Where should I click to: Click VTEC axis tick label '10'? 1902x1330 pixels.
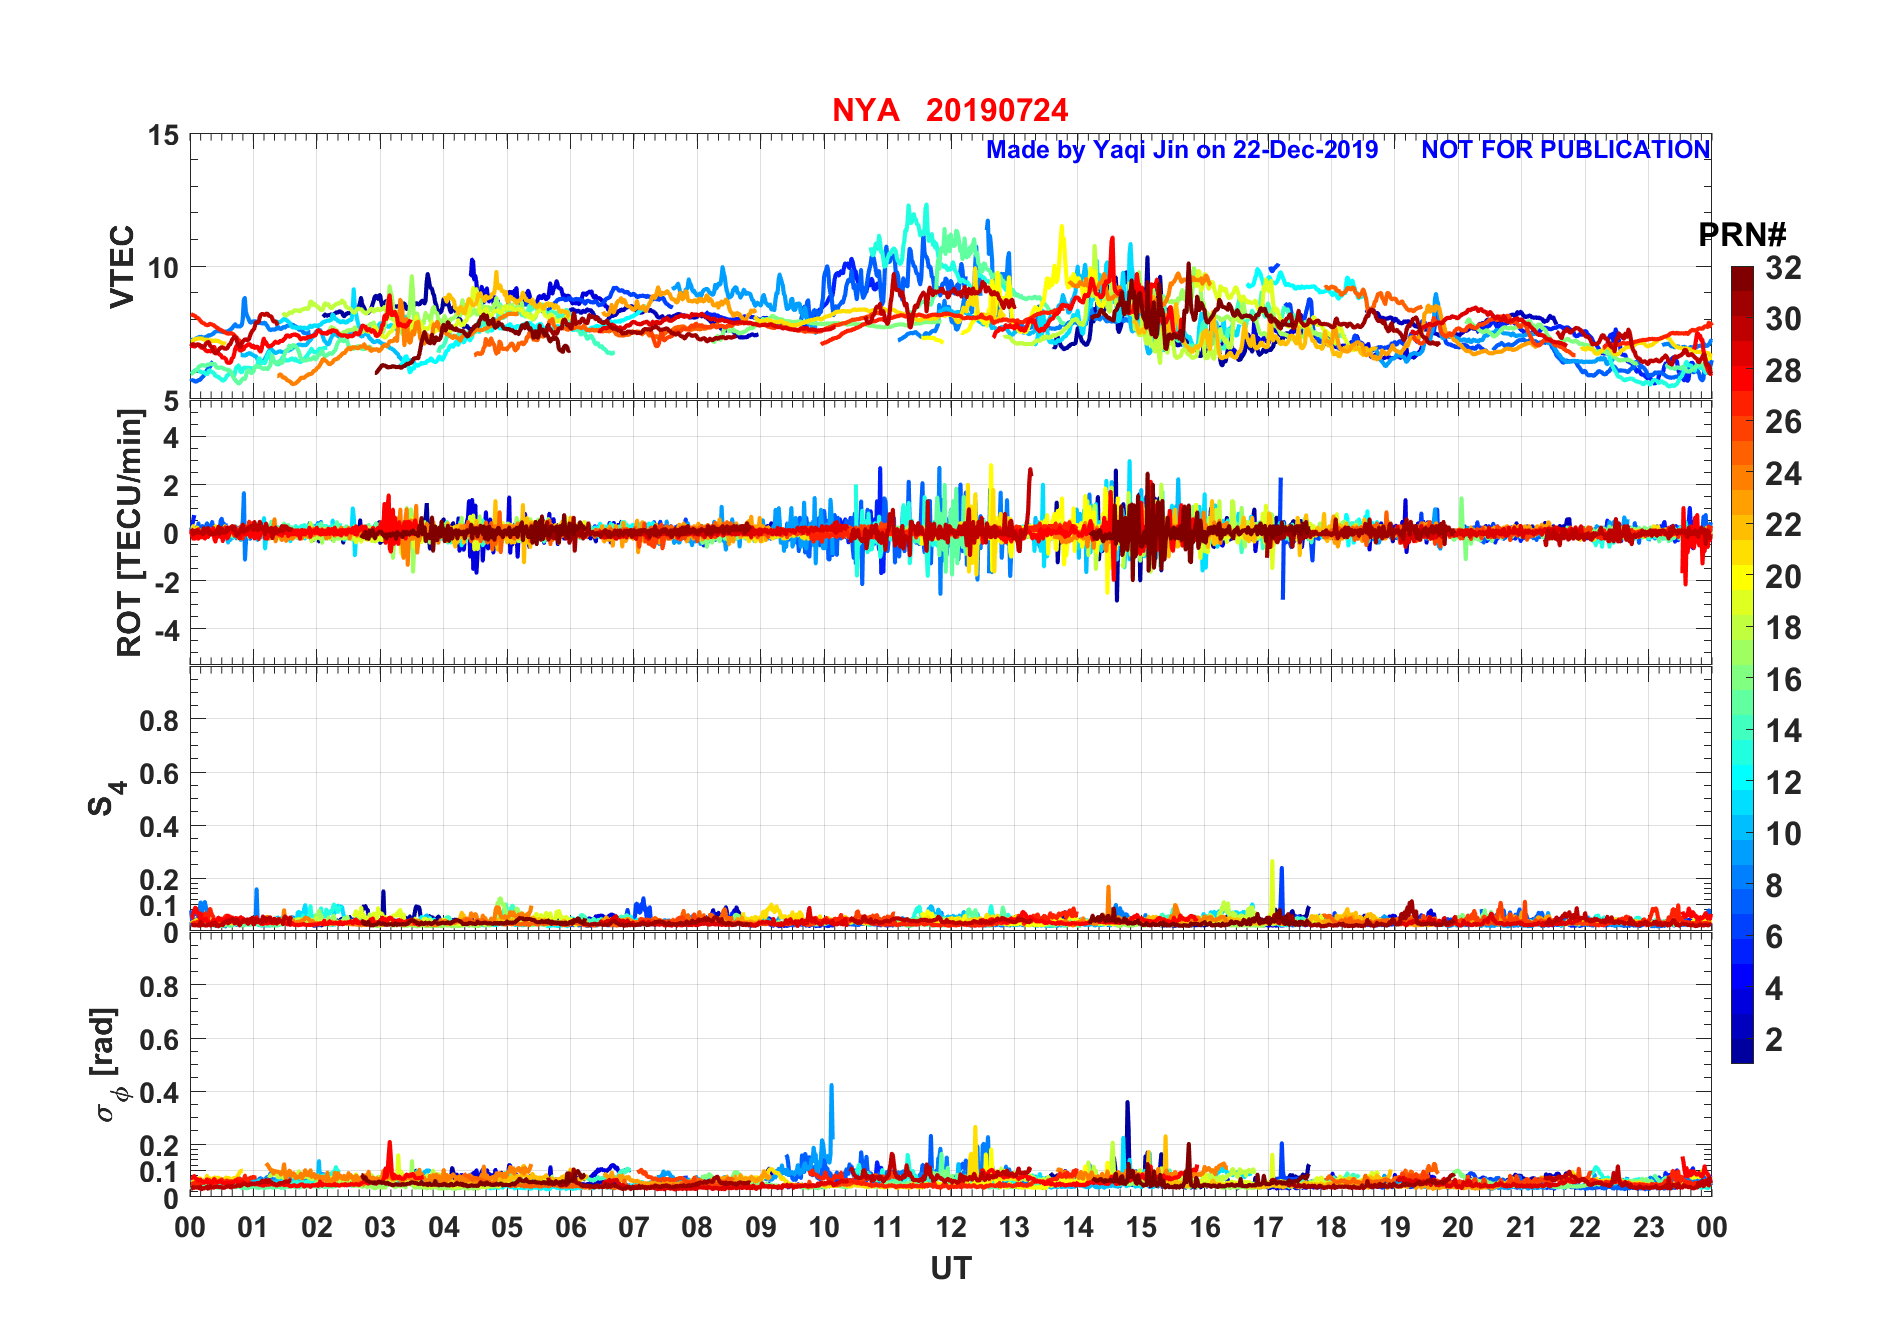pyautogui.click(x=164, y=268)
